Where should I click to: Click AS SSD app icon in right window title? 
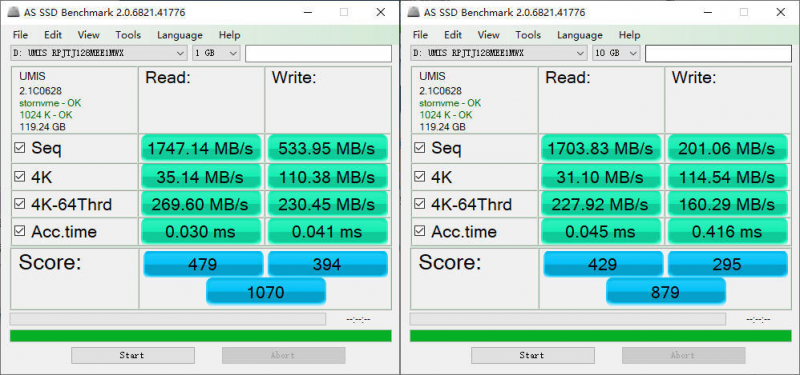click(x=414, y=13)
